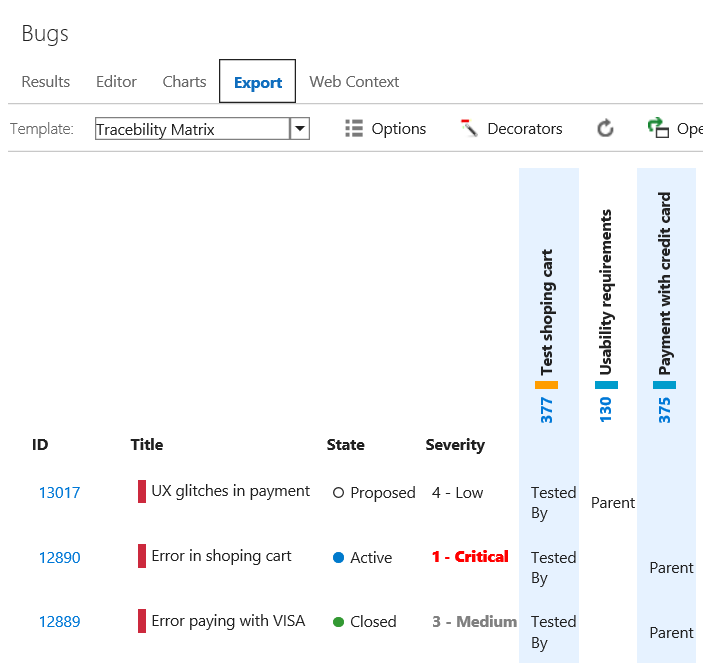Click Tested By cell in row 13017

(553, 503)
